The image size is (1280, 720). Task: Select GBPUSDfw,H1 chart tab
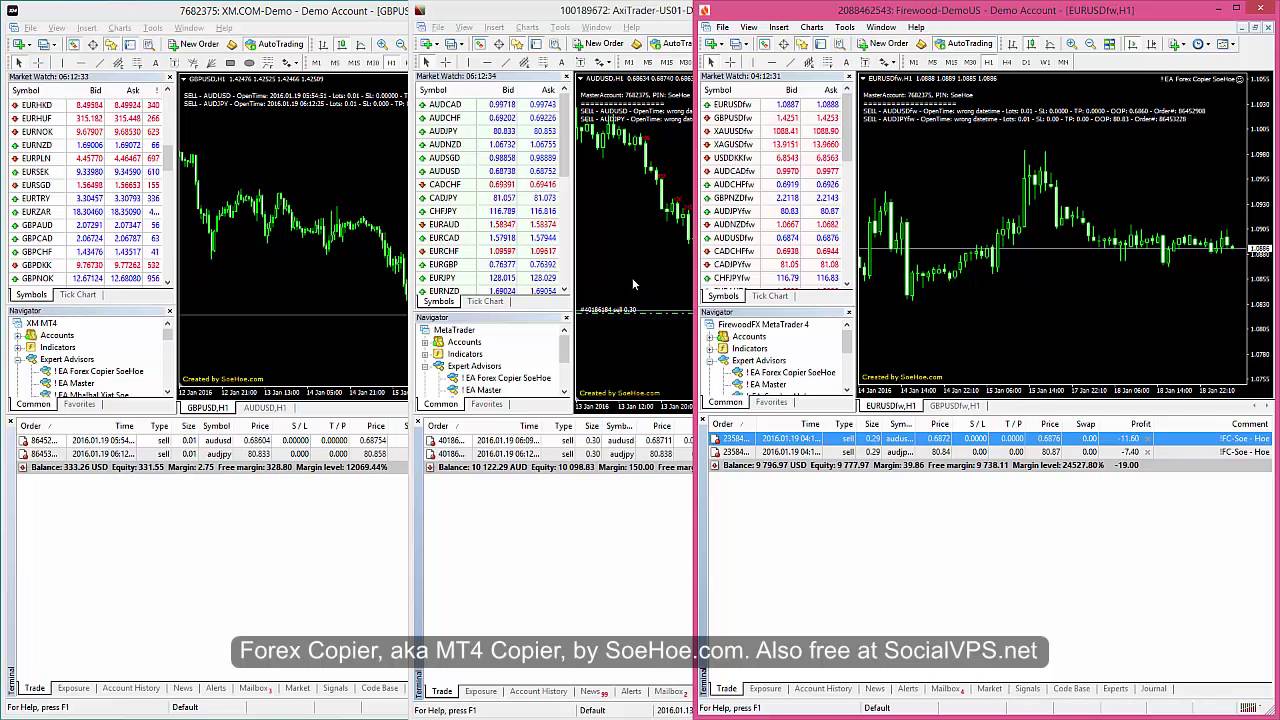click(955, 406)
